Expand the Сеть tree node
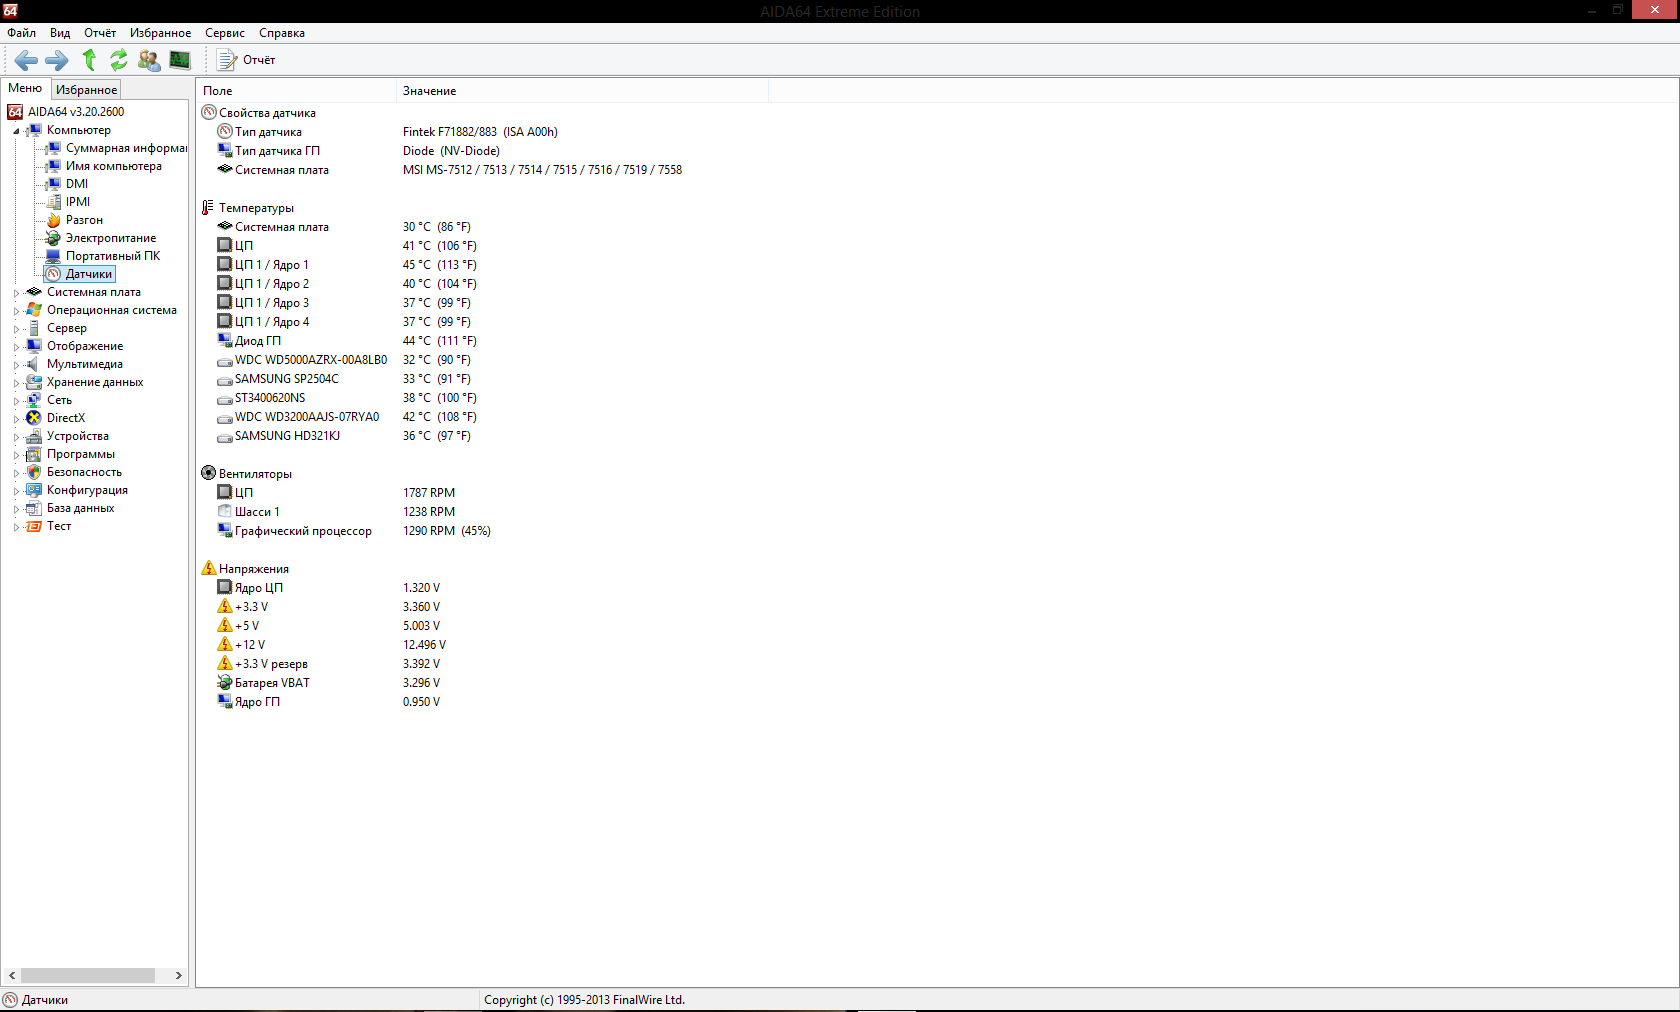The height and width of the screenshot is (1012, 1680). point(16,401)
